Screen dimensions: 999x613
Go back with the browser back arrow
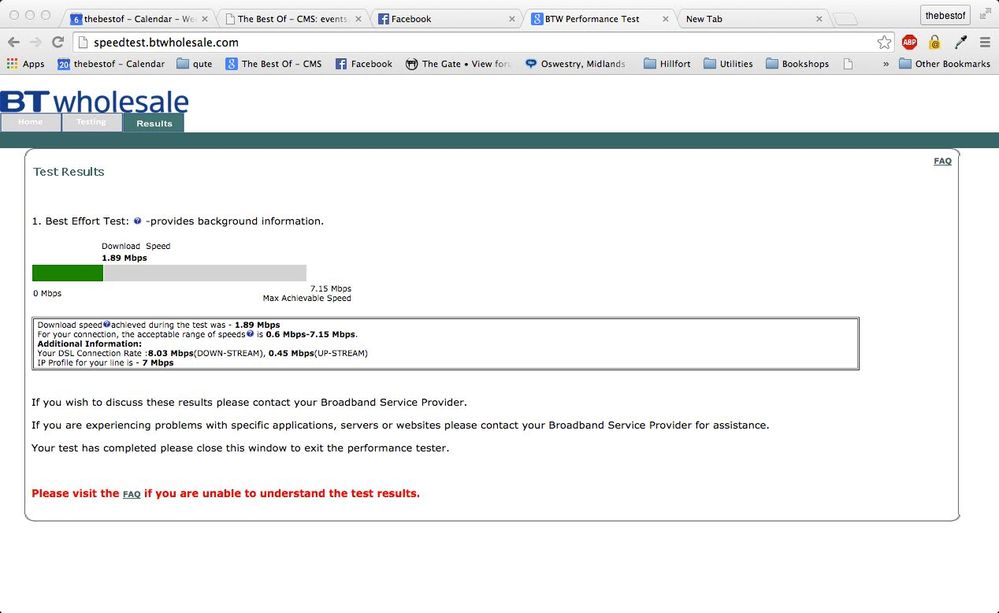[13, 42]
